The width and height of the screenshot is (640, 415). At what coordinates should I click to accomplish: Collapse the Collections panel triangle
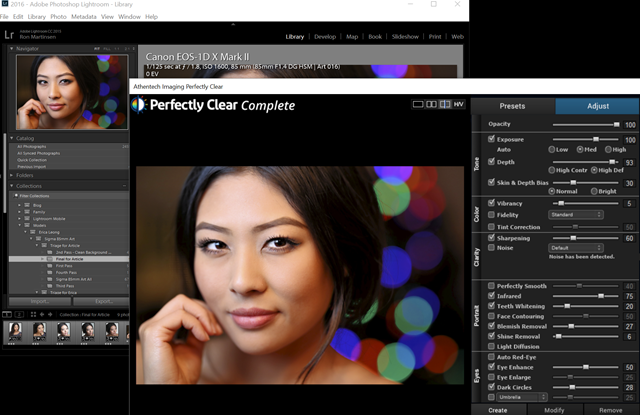tap(11, 186)
